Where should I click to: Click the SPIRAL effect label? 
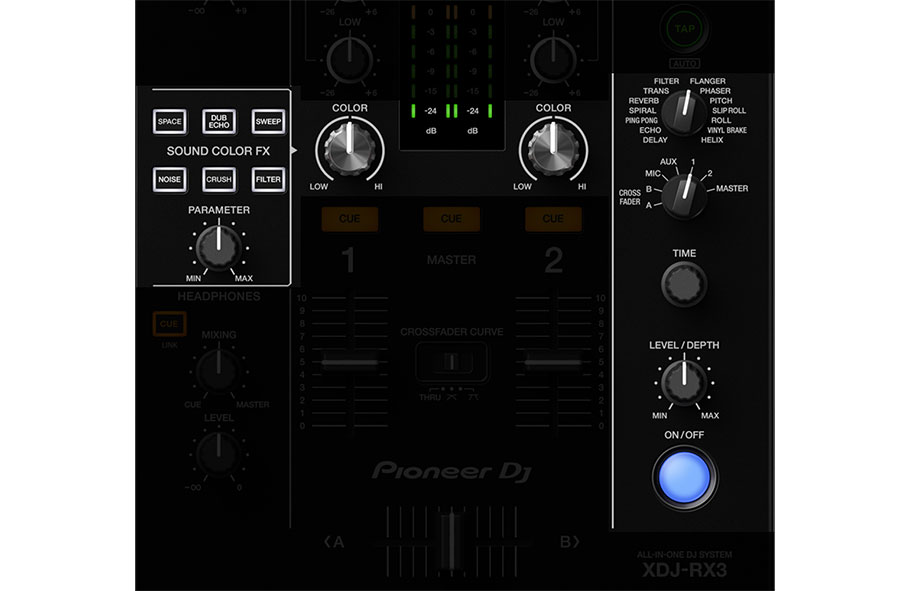pyautogui.click(x=642, y=110)
